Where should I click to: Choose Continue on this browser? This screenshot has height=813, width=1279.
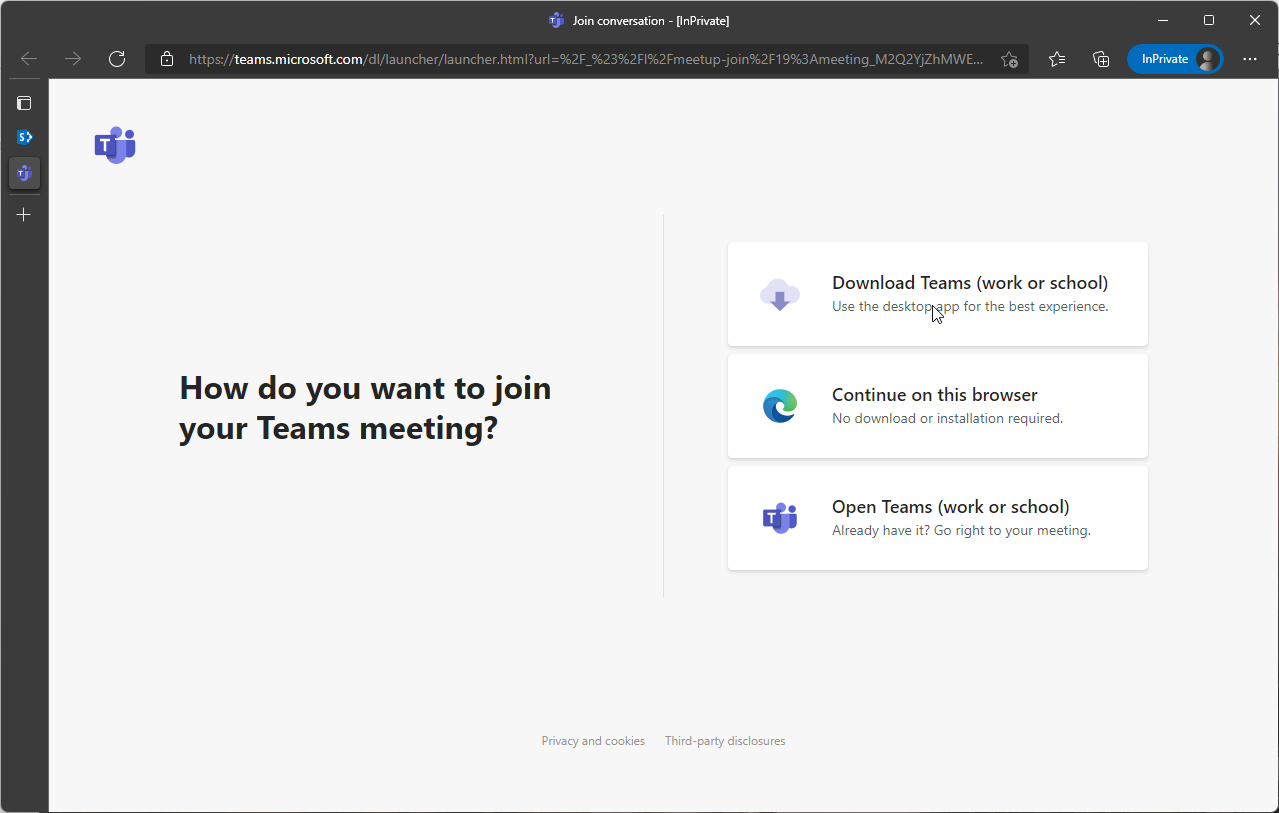coord(938,406)
